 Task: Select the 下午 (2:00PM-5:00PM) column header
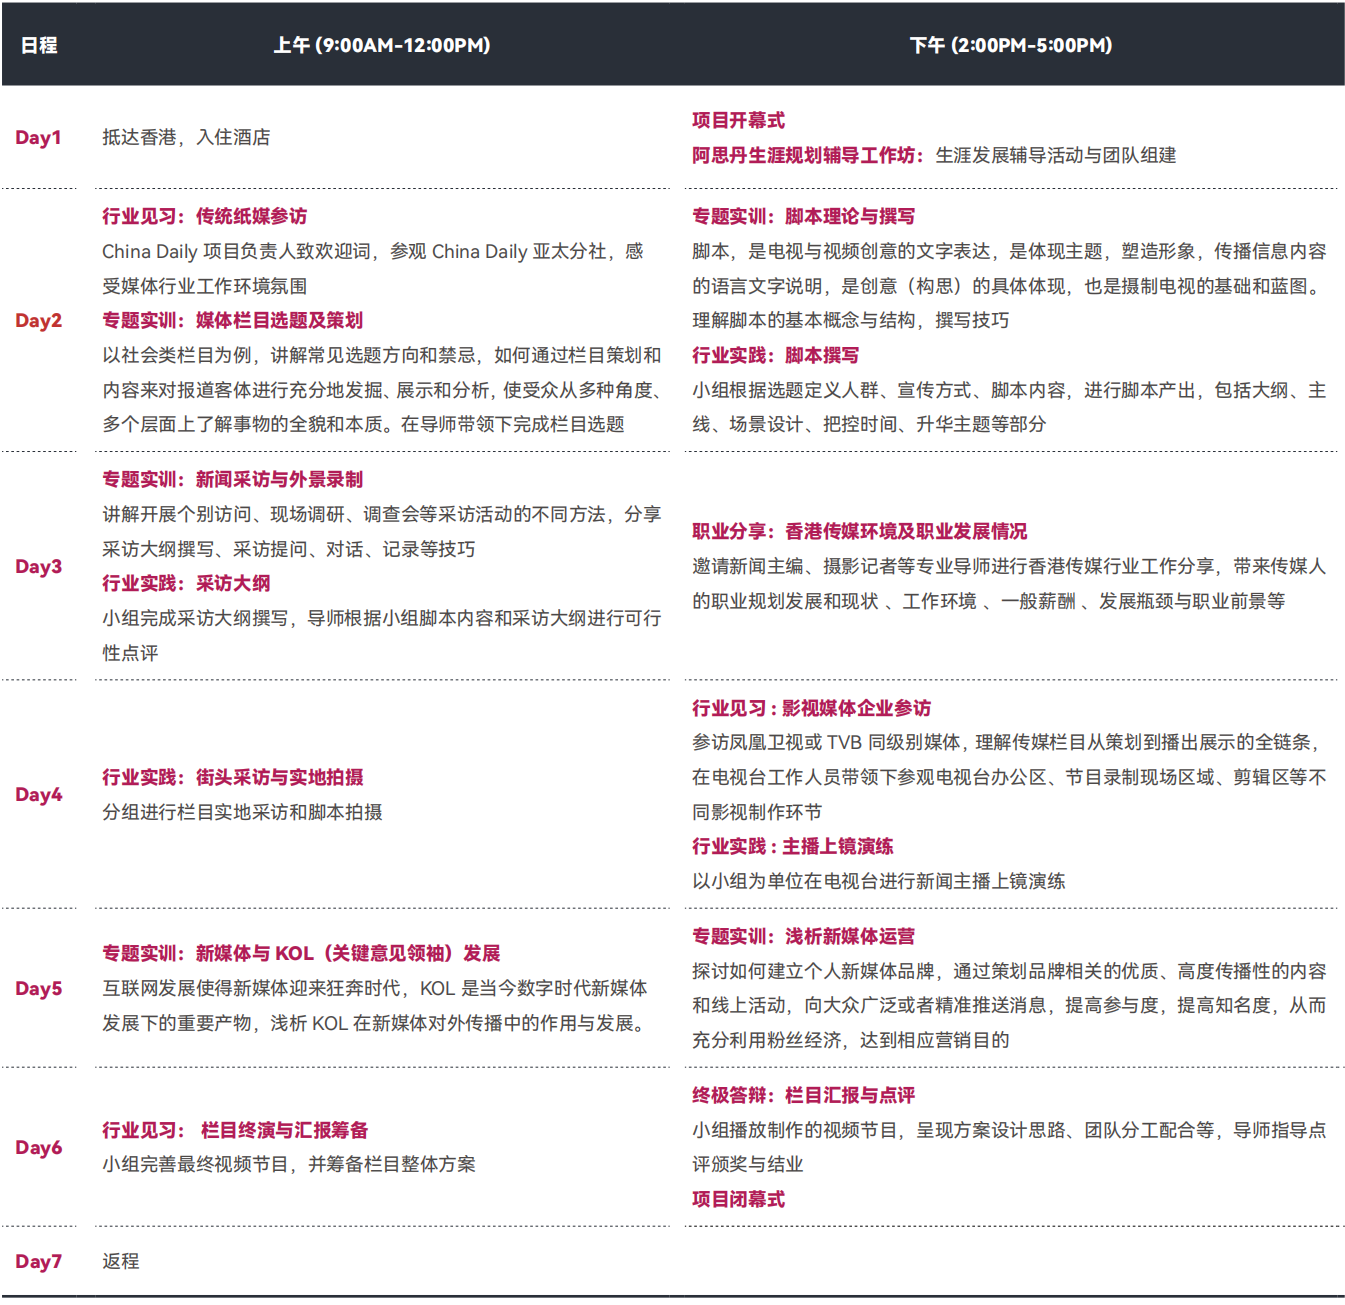[1010, 45]
